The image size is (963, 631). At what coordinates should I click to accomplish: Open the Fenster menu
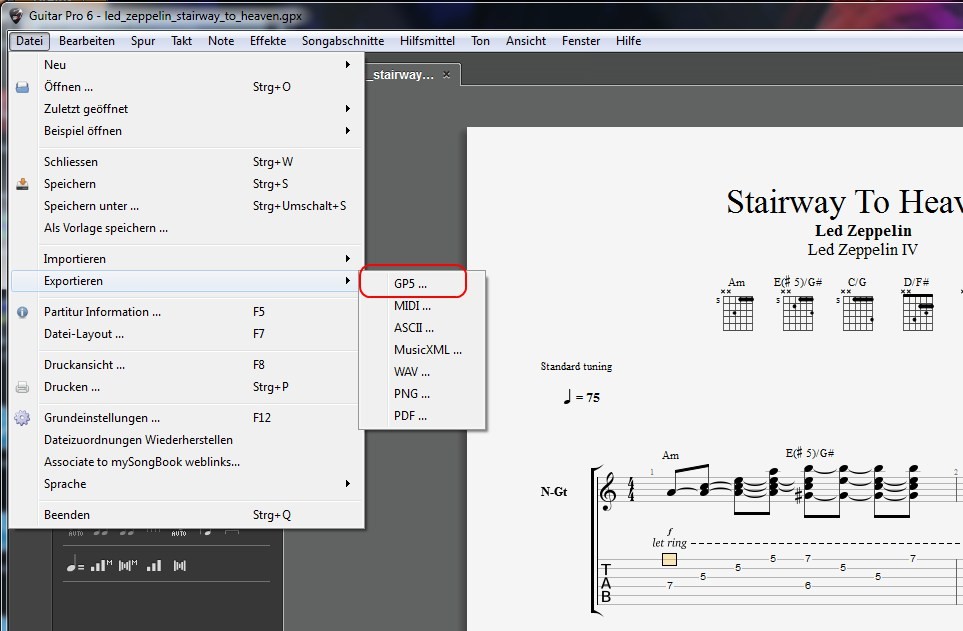point(580,41)
